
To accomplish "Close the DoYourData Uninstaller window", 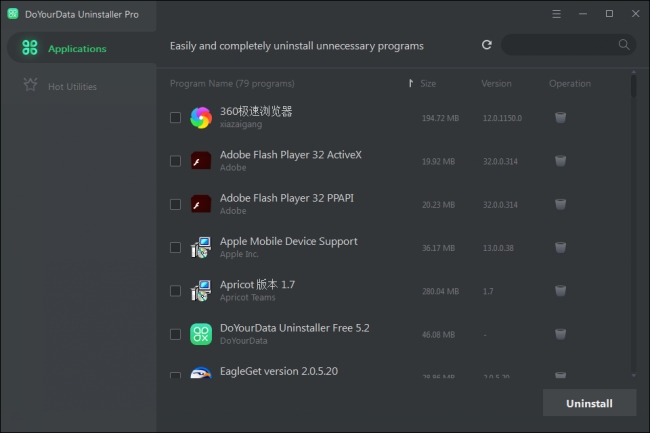I will [635, 14].
